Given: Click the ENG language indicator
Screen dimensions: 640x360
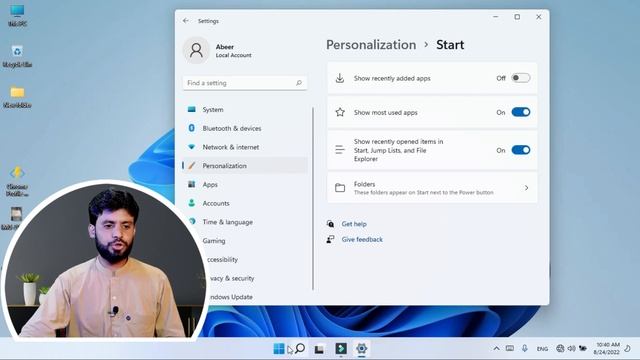Looking at the screenshot, I should [x=542, y=349].
